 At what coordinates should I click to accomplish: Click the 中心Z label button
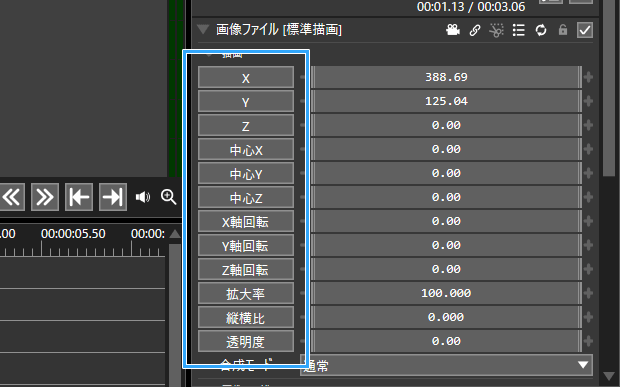pos(246,197)
